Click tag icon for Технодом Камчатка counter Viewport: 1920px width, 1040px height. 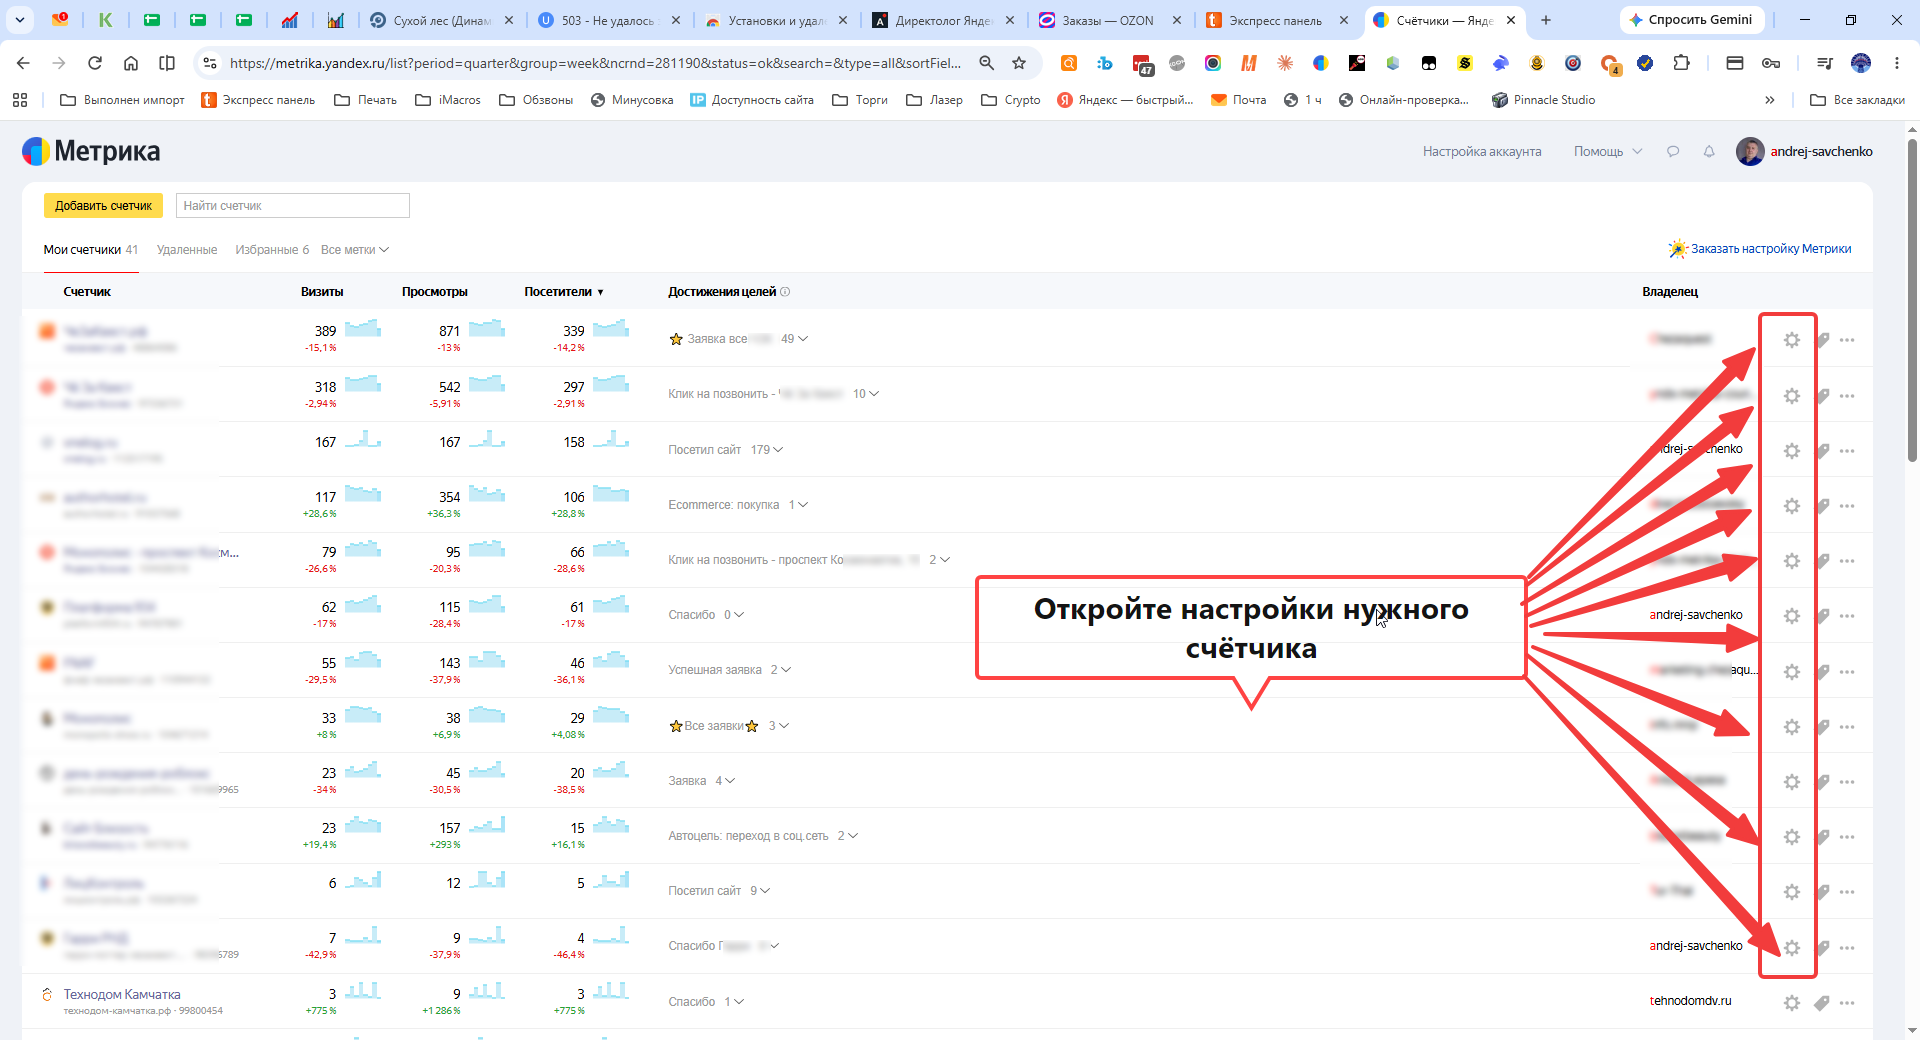[1822, 1002]
